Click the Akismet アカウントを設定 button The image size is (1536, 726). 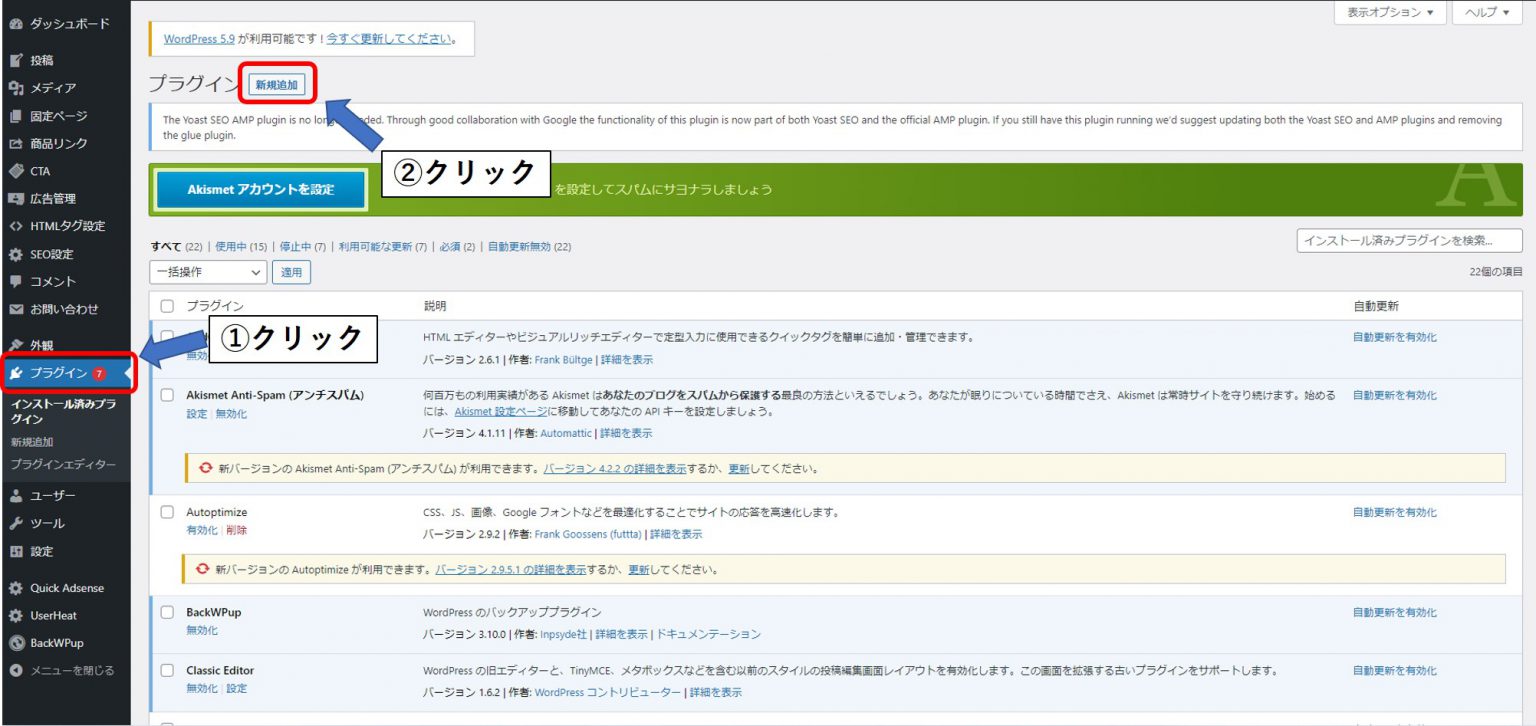click(x=259, y=188)
